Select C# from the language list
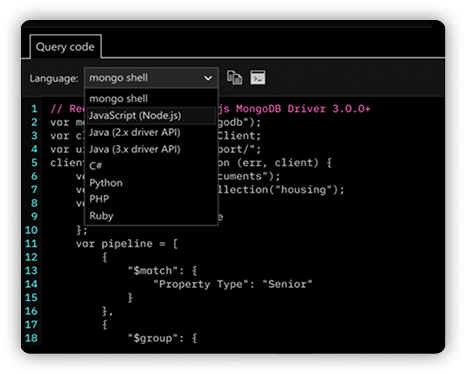The width and height of the screenshot is (466, 374). point(151,166)
